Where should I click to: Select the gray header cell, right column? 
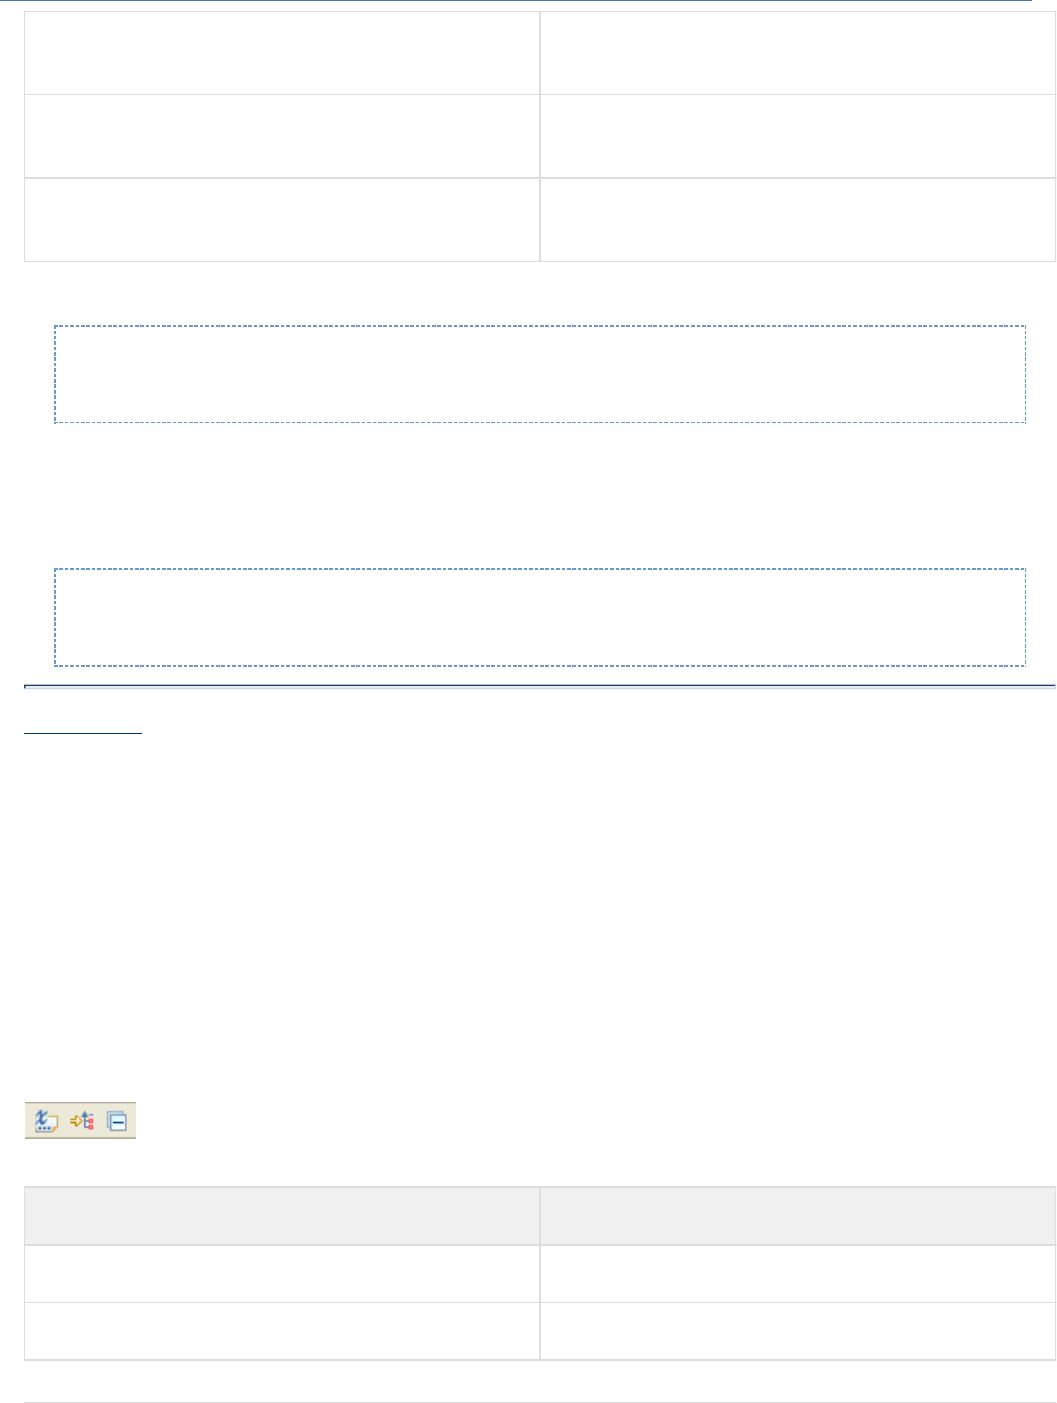[797, 1215]
